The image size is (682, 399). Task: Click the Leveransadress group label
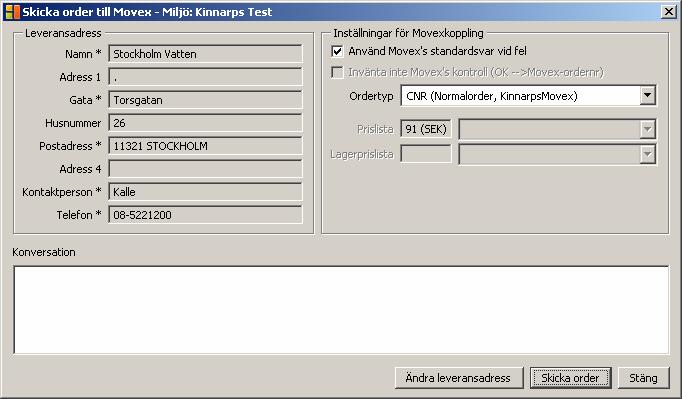[63, 33]
